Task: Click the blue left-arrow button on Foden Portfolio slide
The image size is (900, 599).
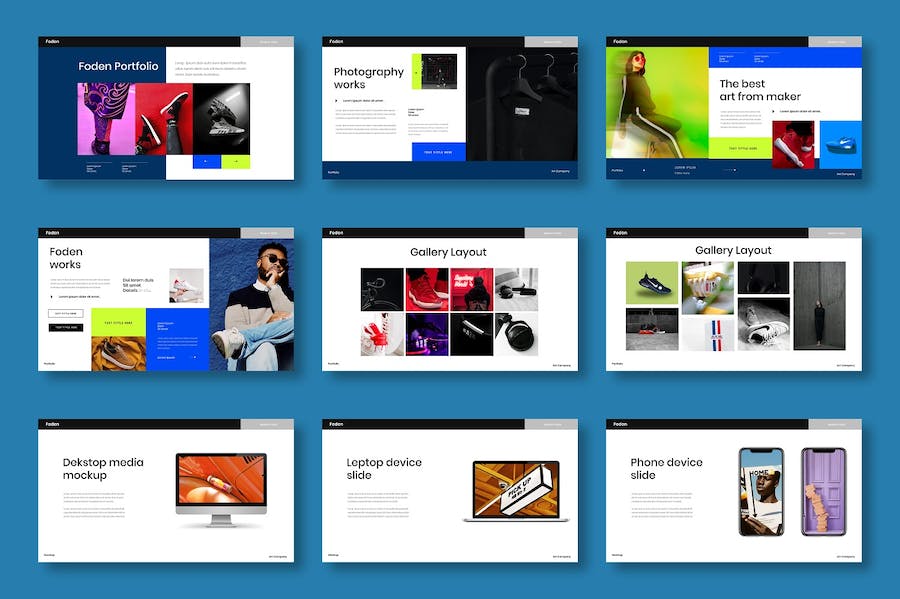Action: 207,161
